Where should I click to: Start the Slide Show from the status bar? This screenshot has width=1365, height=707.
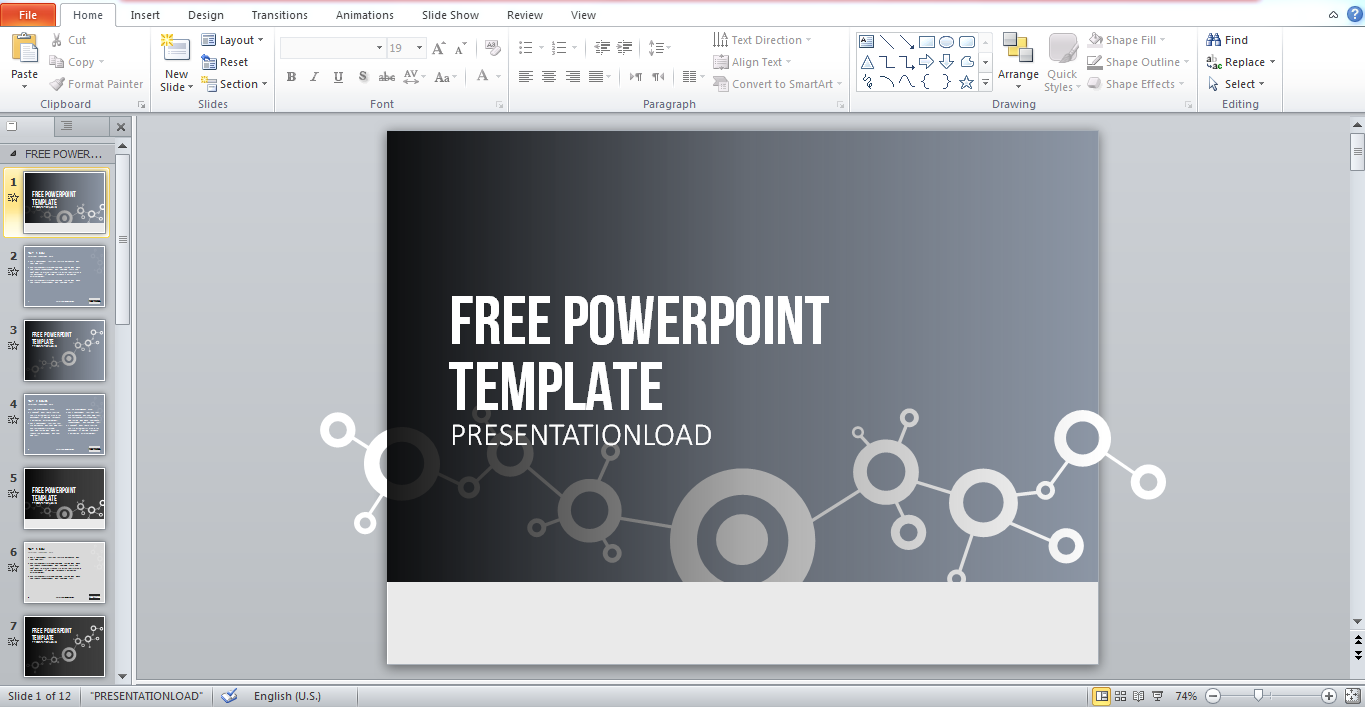point(1157,696)
